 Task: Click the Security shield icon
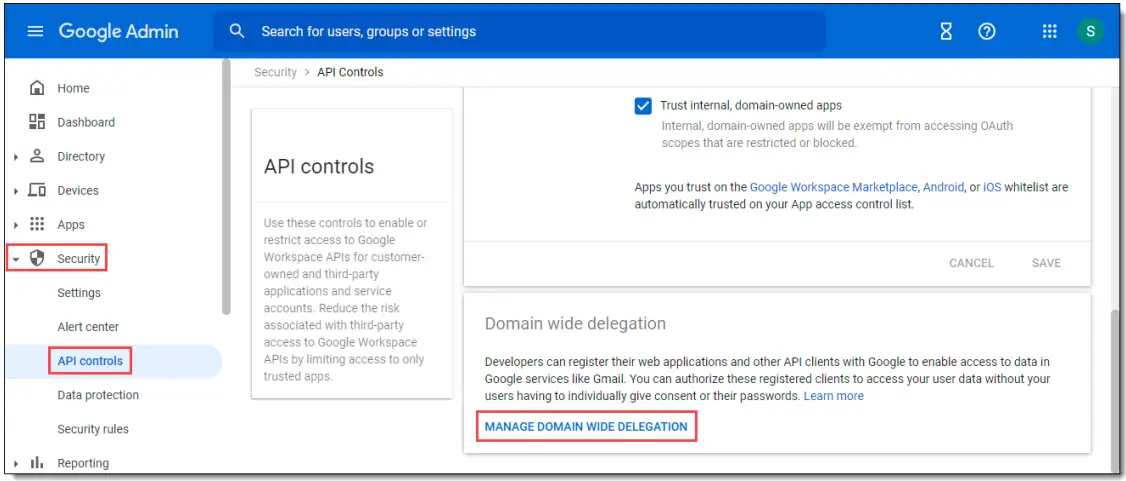click(37, 258)
